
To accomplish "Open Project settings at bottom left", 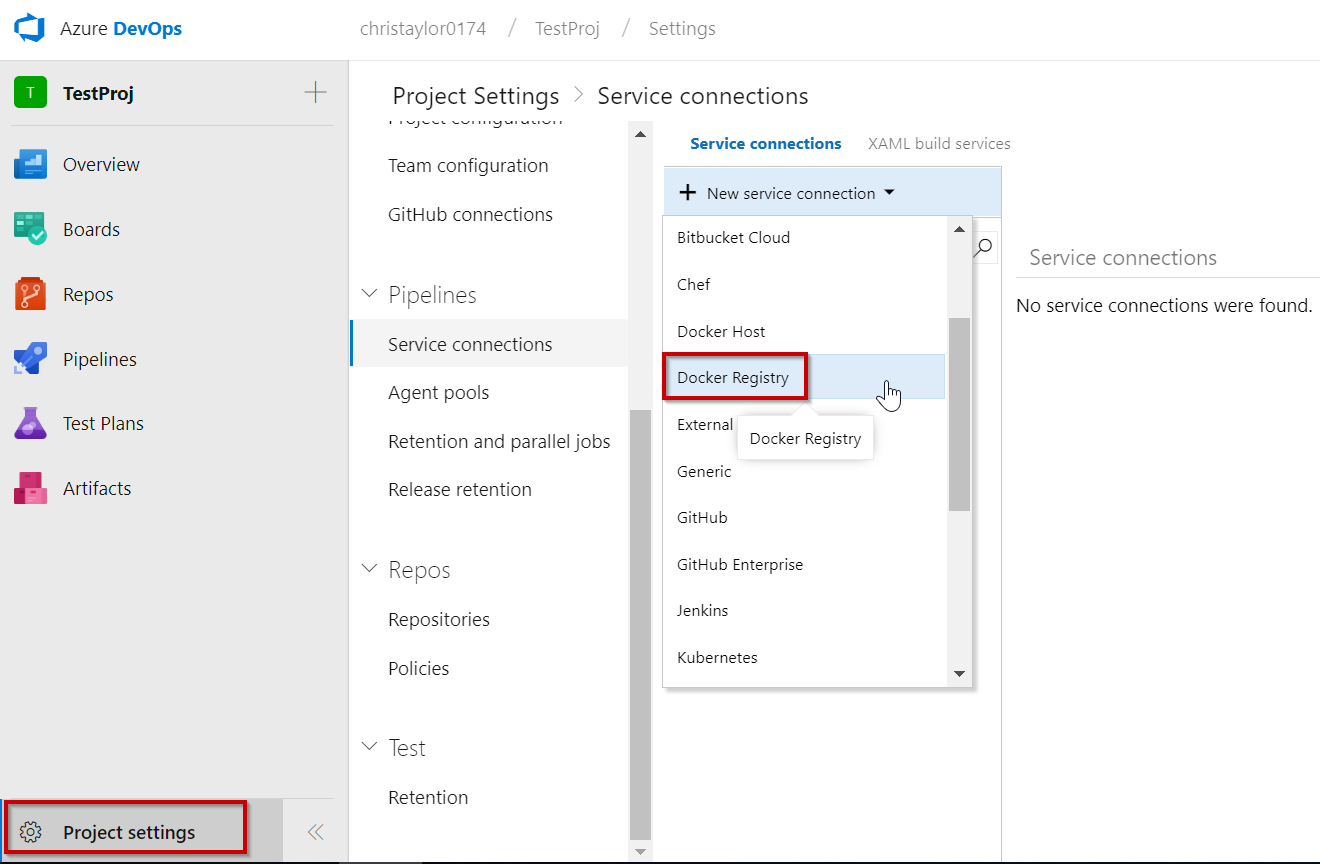I will click(x=128, y=832).
